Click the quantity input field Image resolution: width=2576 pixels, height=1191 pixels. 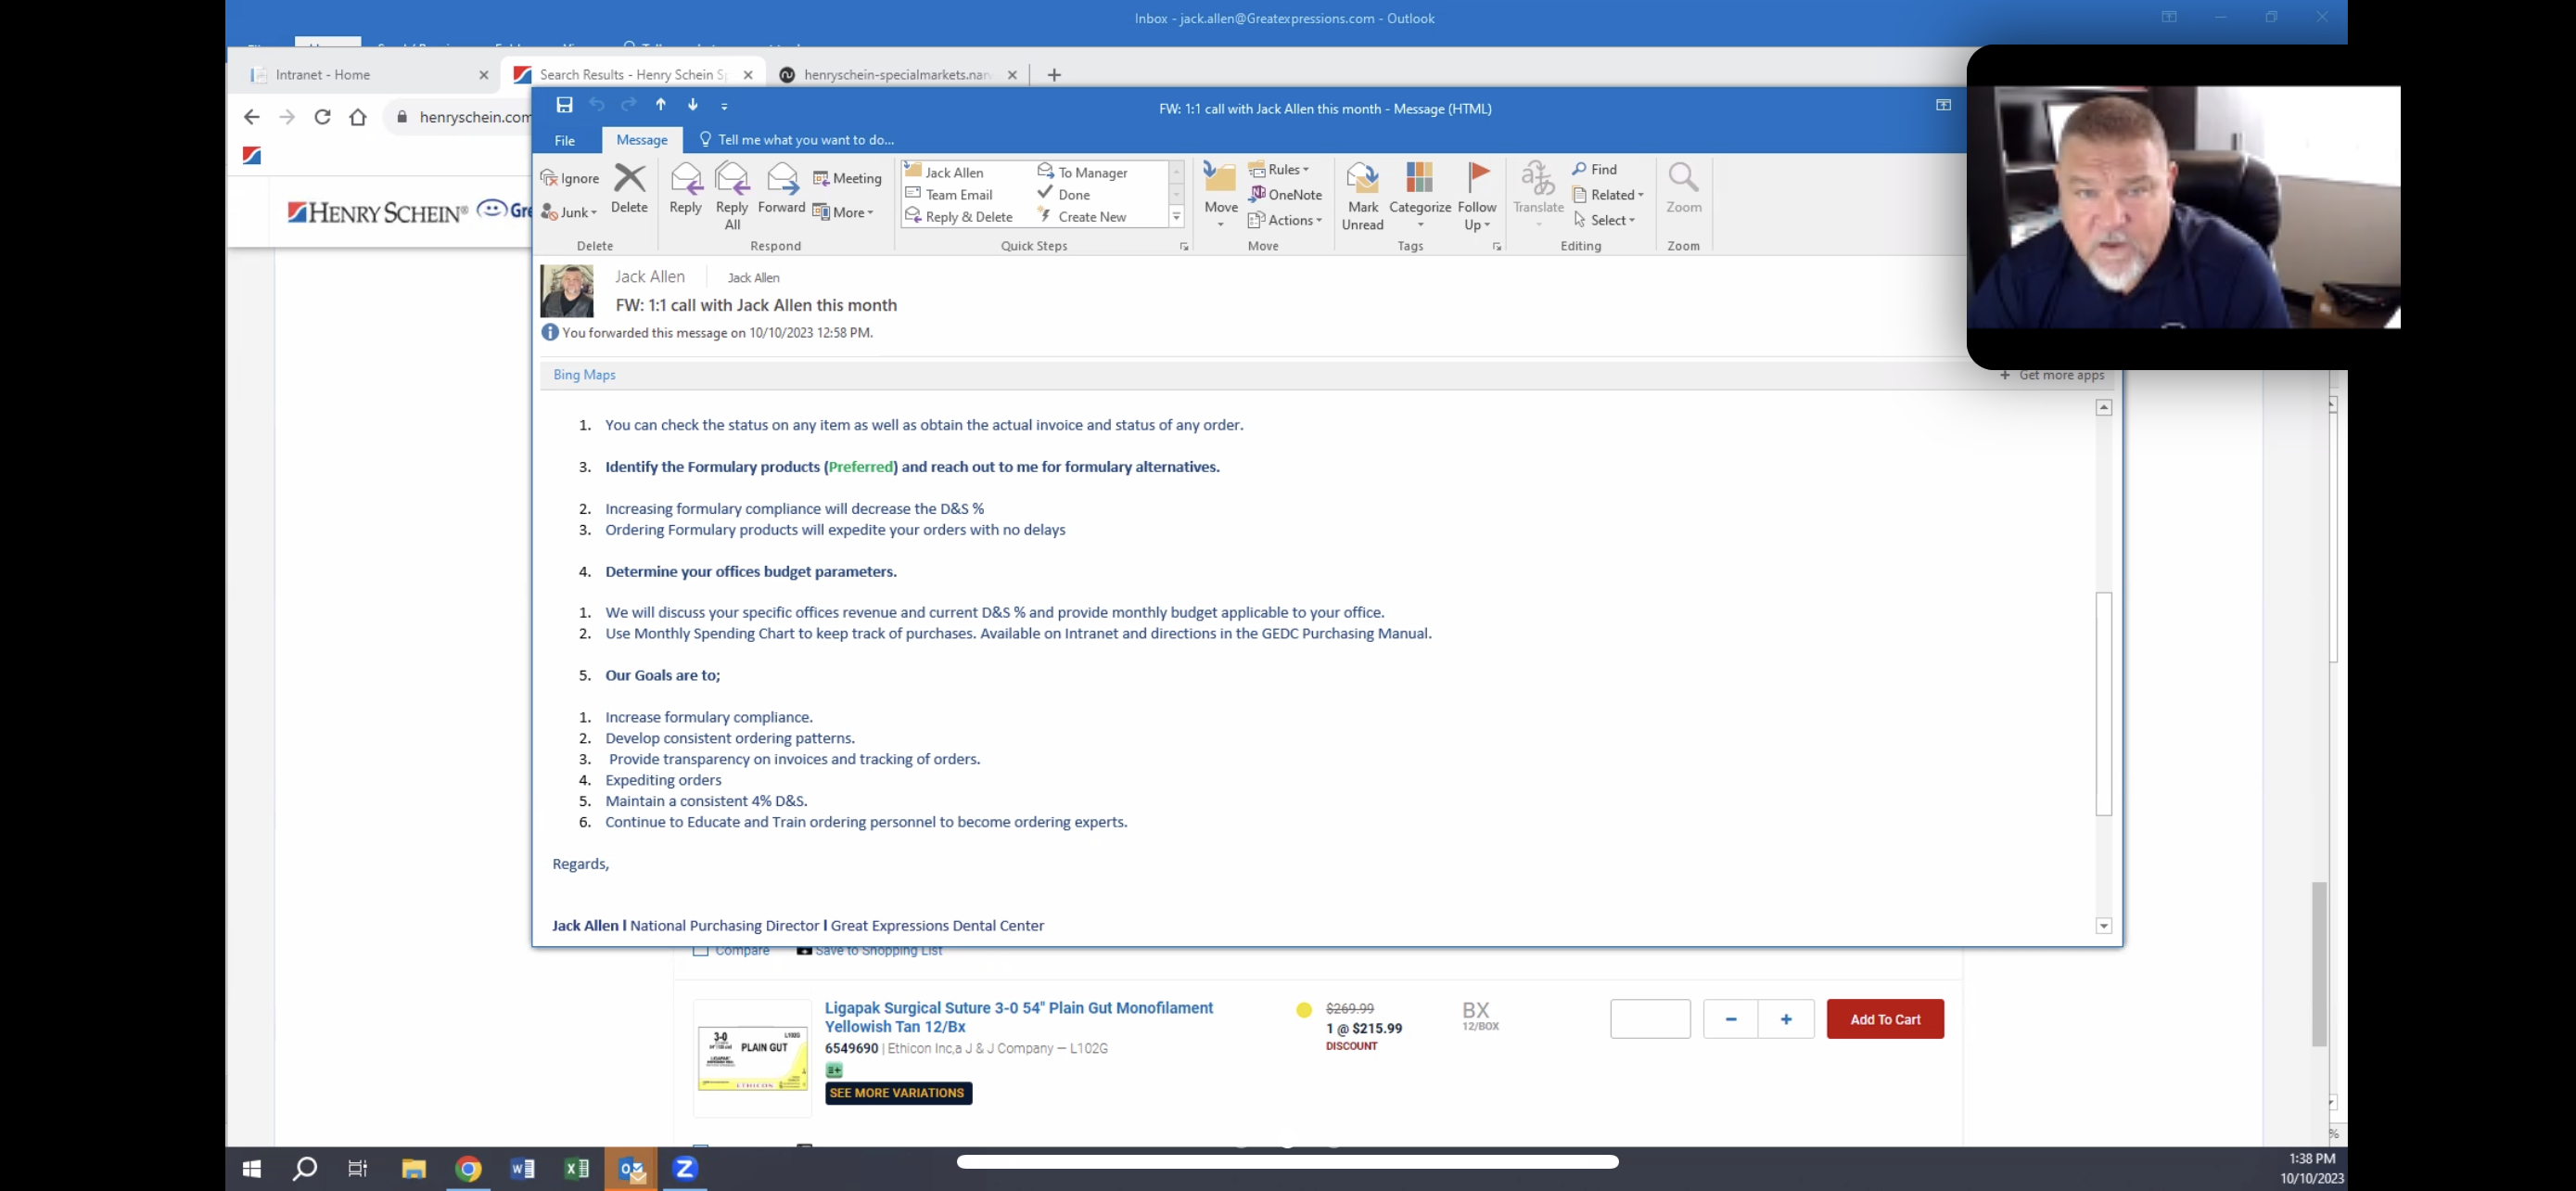coord(1649,1019)
